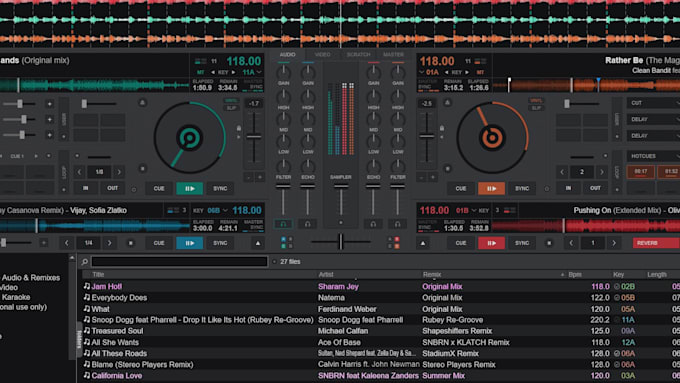Click the red deck play/pause button
Image resolution: width=680 pixels, height=383 pixels.
(491, 243)
